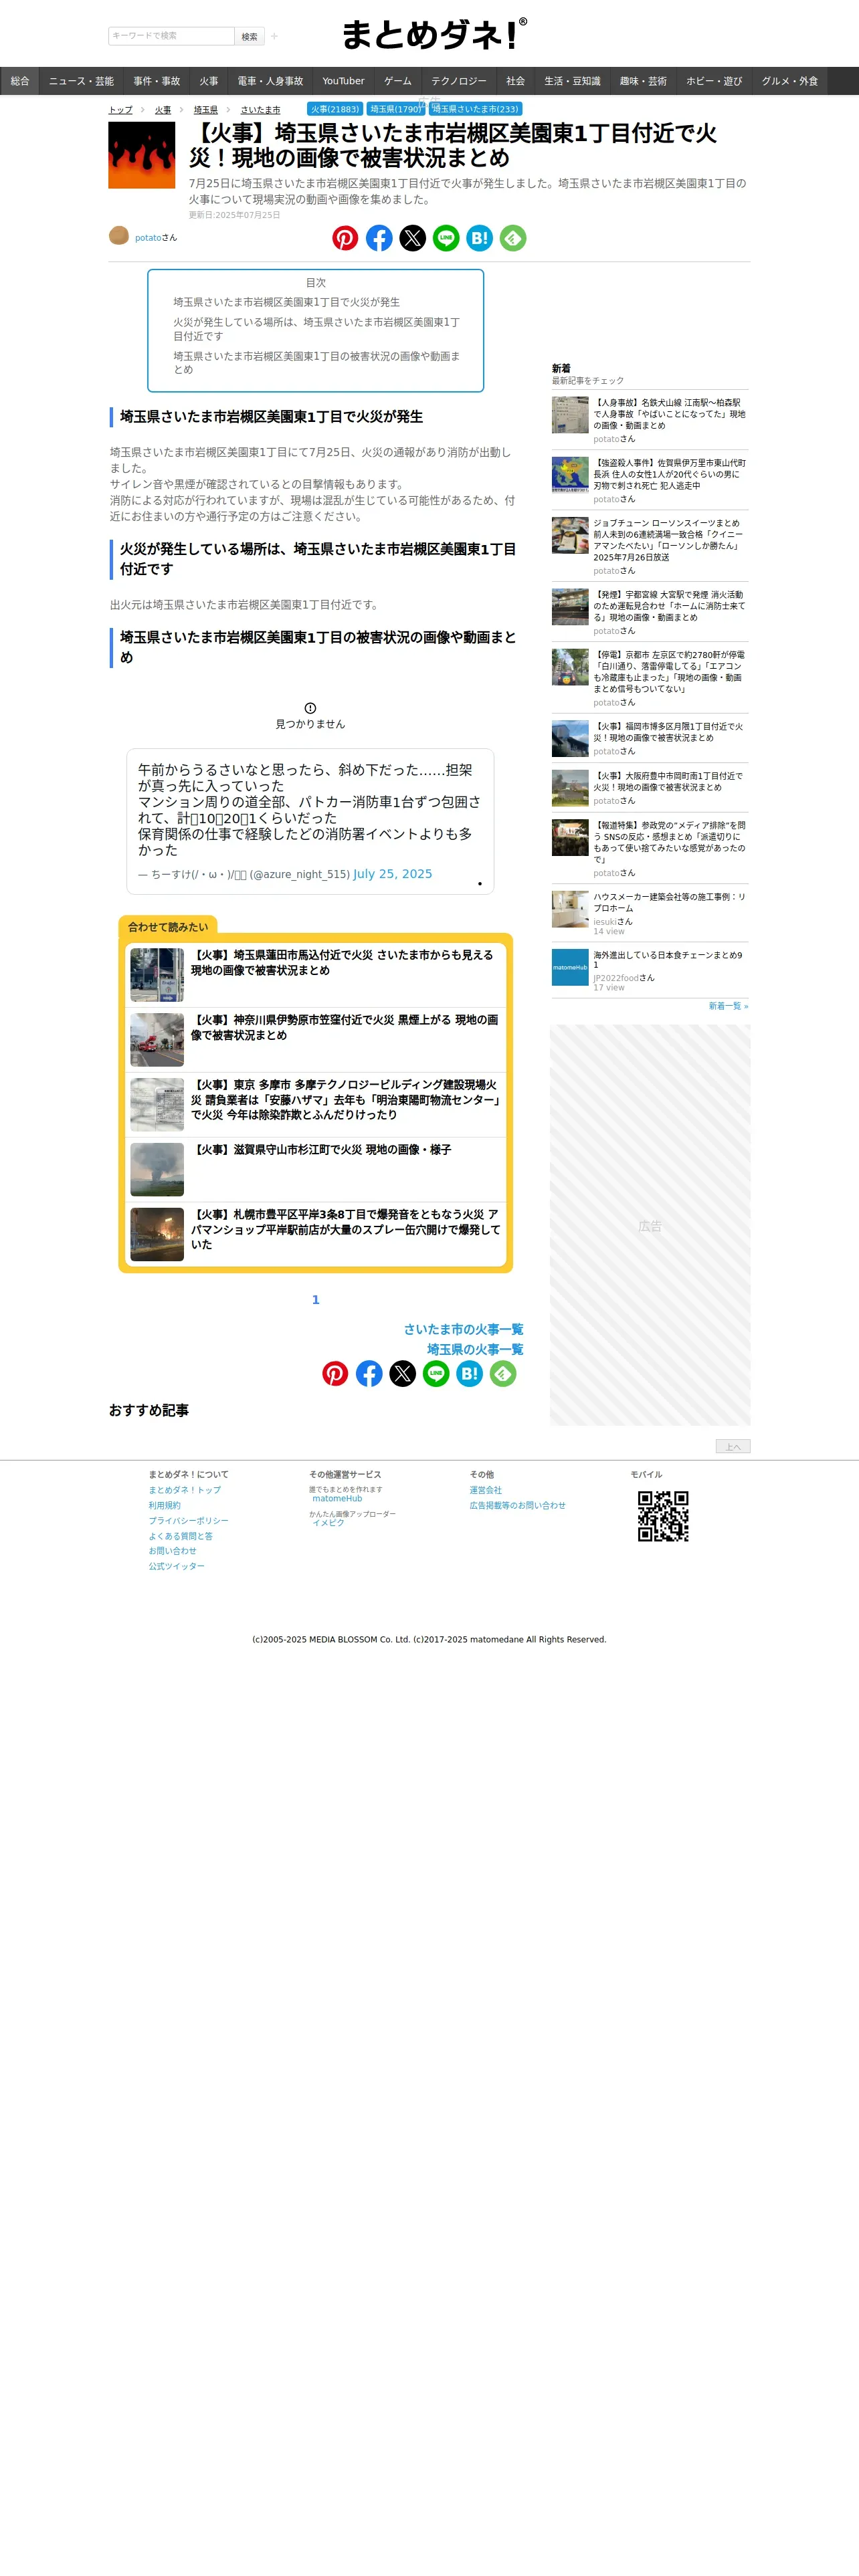
Task: Open さいたま市の火事一覧 link
Action: [x=463, y=1330]
